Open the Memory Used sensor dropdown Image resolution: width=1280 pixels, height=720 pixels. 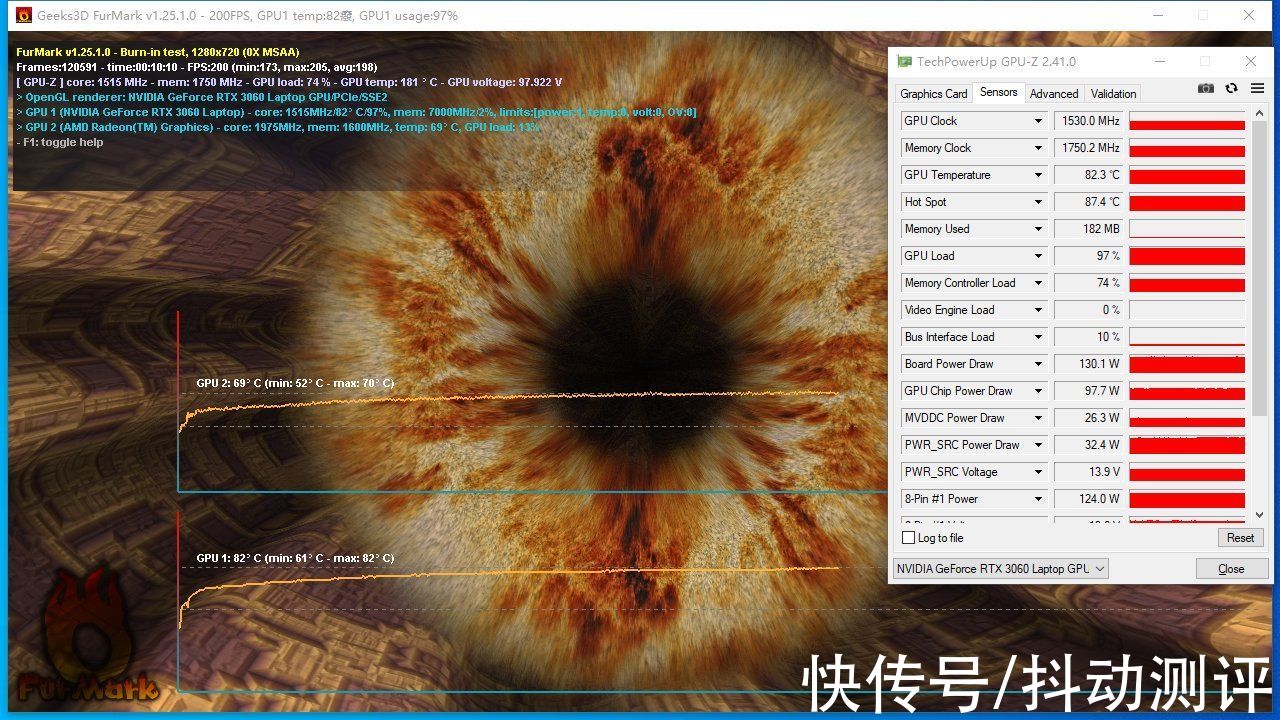(x=1038, y=229)
